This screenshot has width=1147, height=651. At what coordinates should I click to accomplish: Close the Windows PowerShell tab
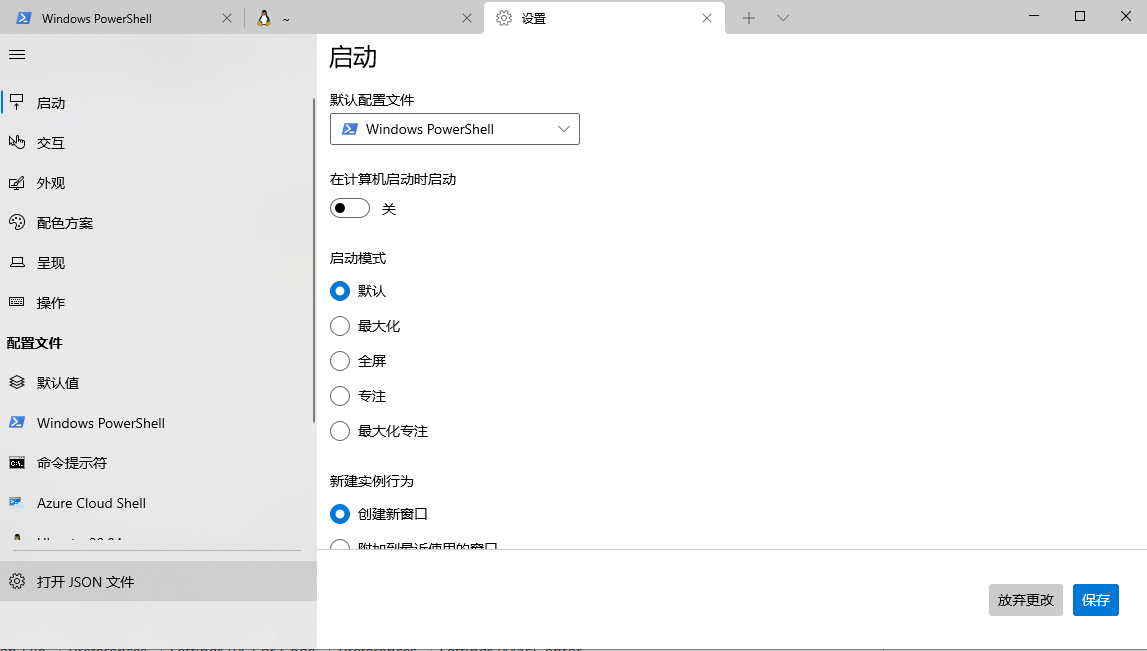[227, 18]
